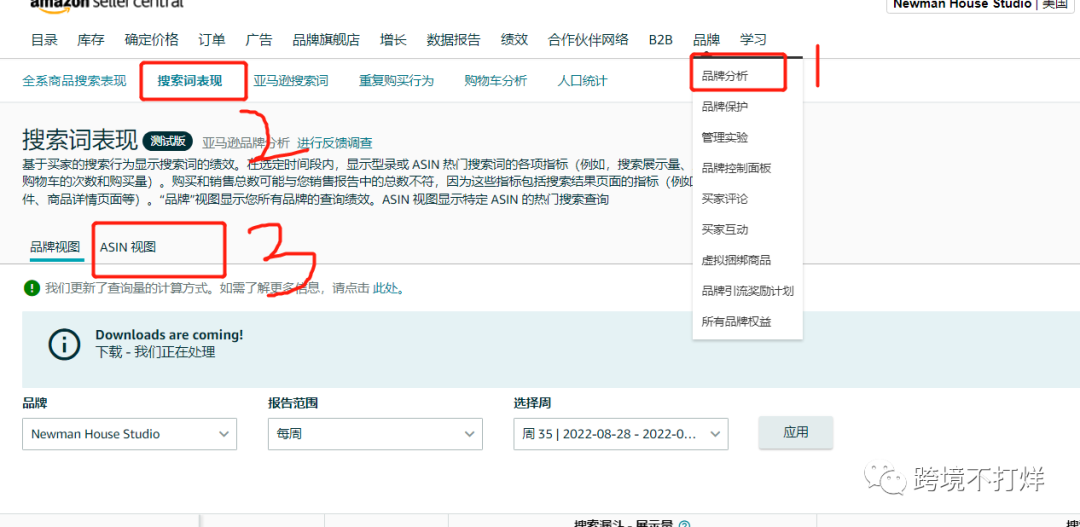1080x527 pixels.
Task: Open the 目录 menu
Action: 44,39
